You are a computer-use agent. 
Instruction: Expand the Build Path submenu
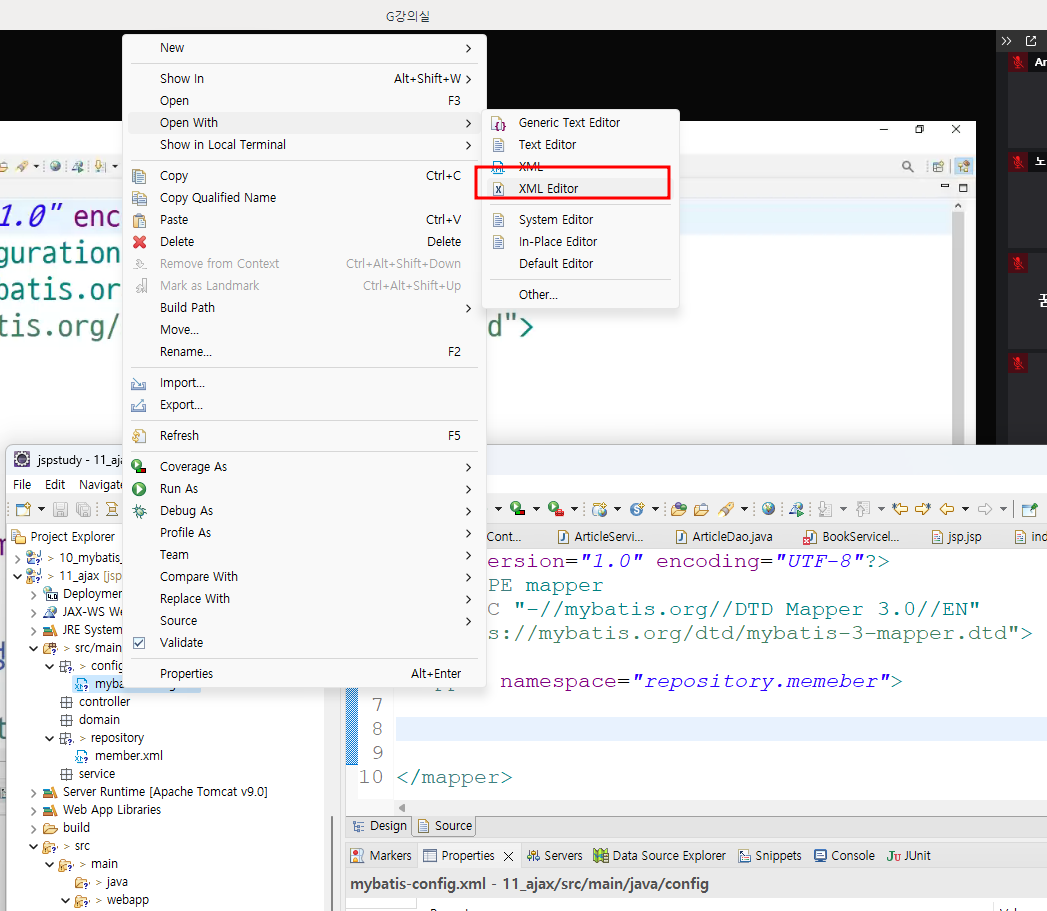468,308
